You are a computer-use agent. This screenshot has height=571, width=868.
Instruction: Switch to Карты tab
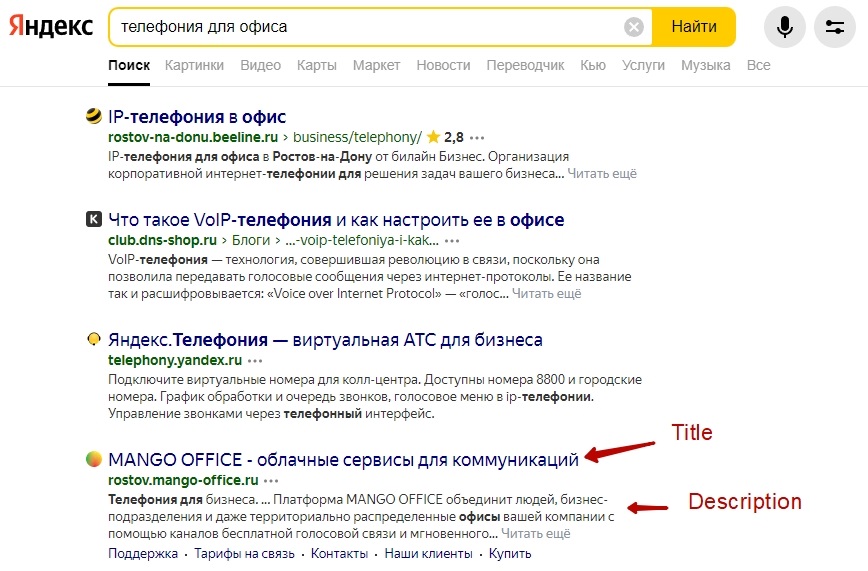[x=317, y=65]
